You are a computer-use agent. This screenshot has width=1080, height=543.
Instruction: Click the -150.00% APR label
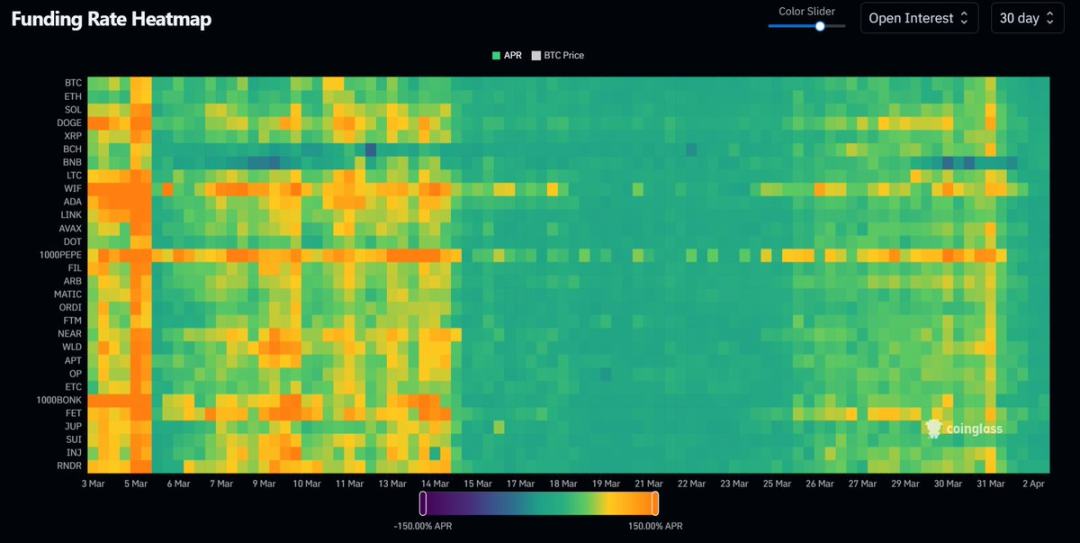pos(423,526)
